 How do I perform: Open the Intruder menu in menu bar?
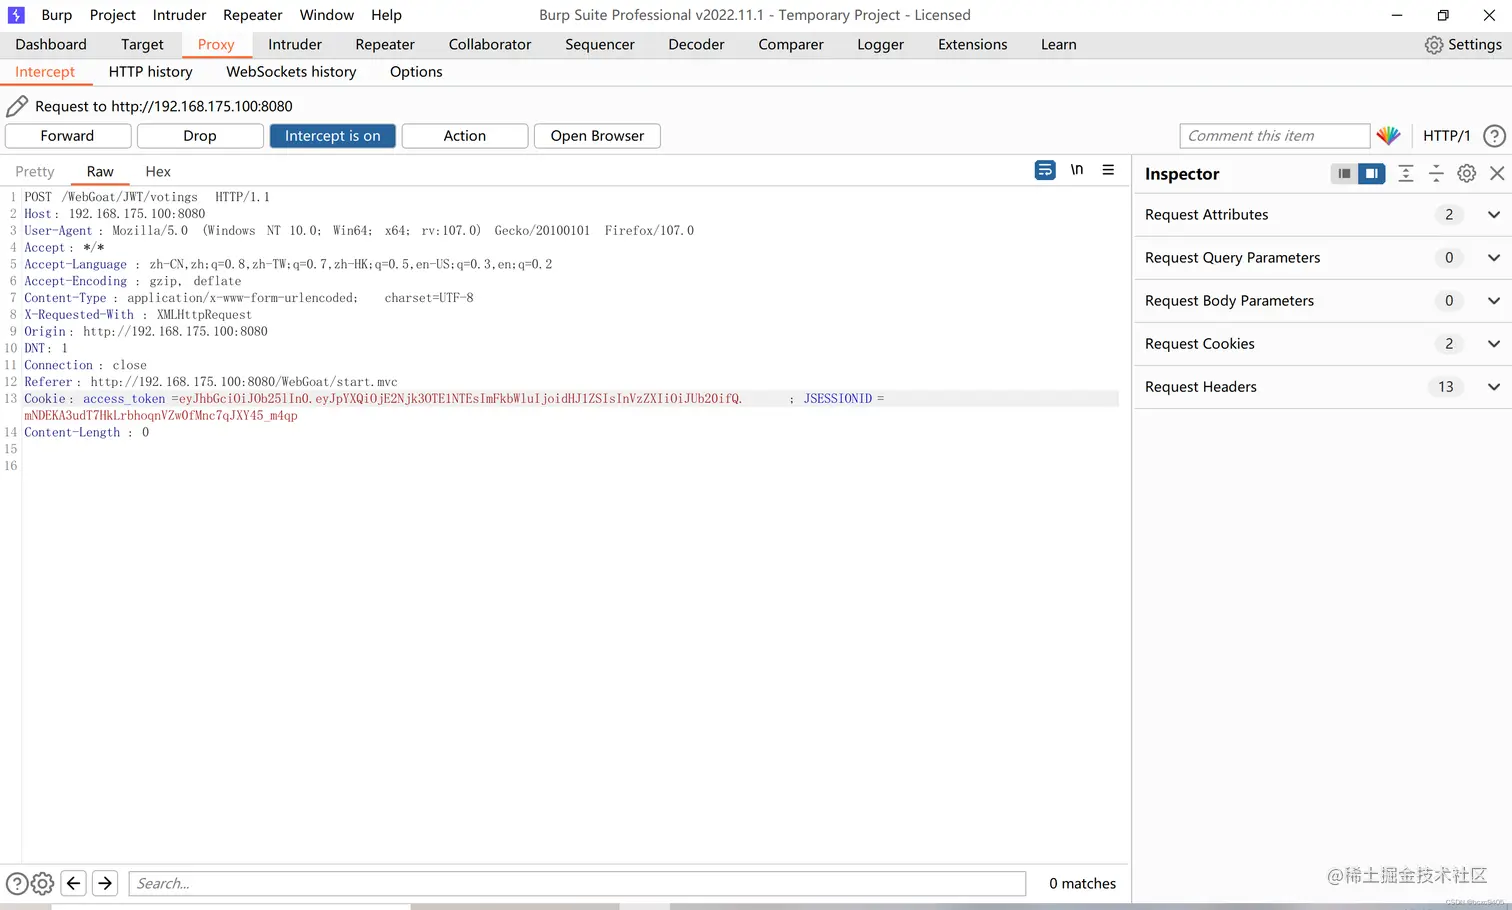point(179,15)
